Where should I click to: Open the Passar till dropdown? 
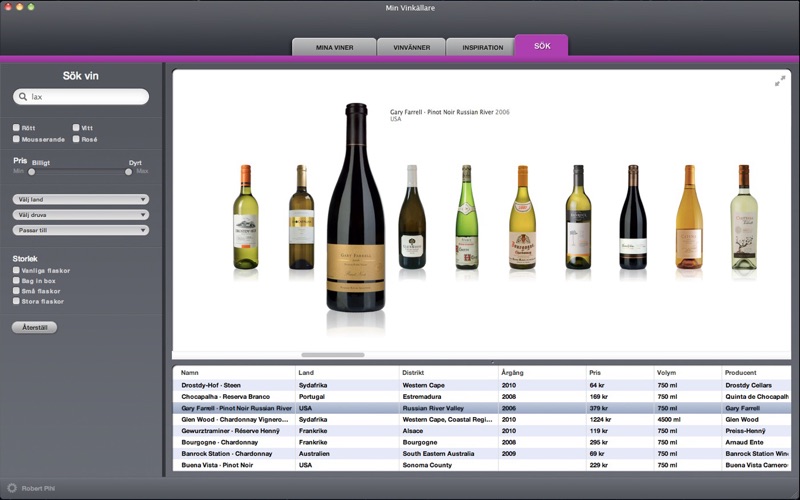(81, 230)
